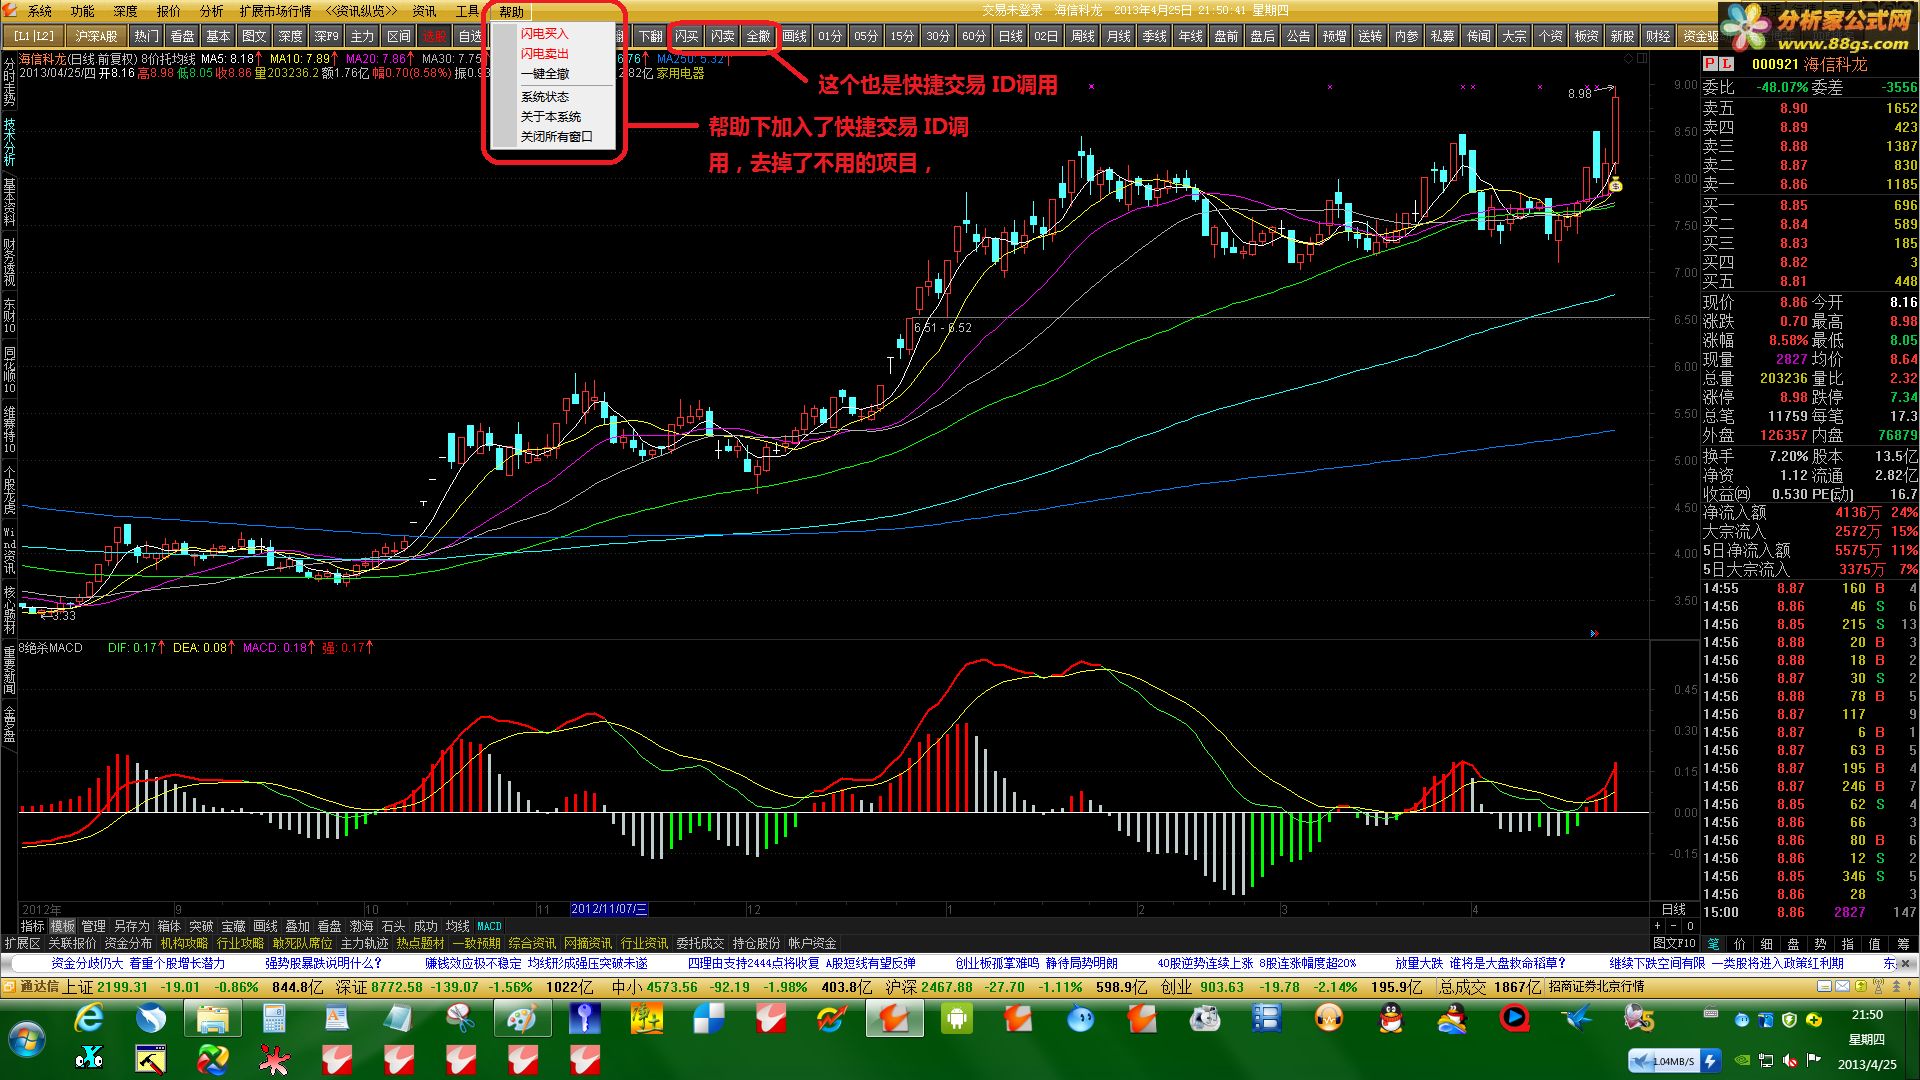Click the 通达信 logo icon in status bar
Viewport: 1920px width, 1080px height.
[10, 987]
